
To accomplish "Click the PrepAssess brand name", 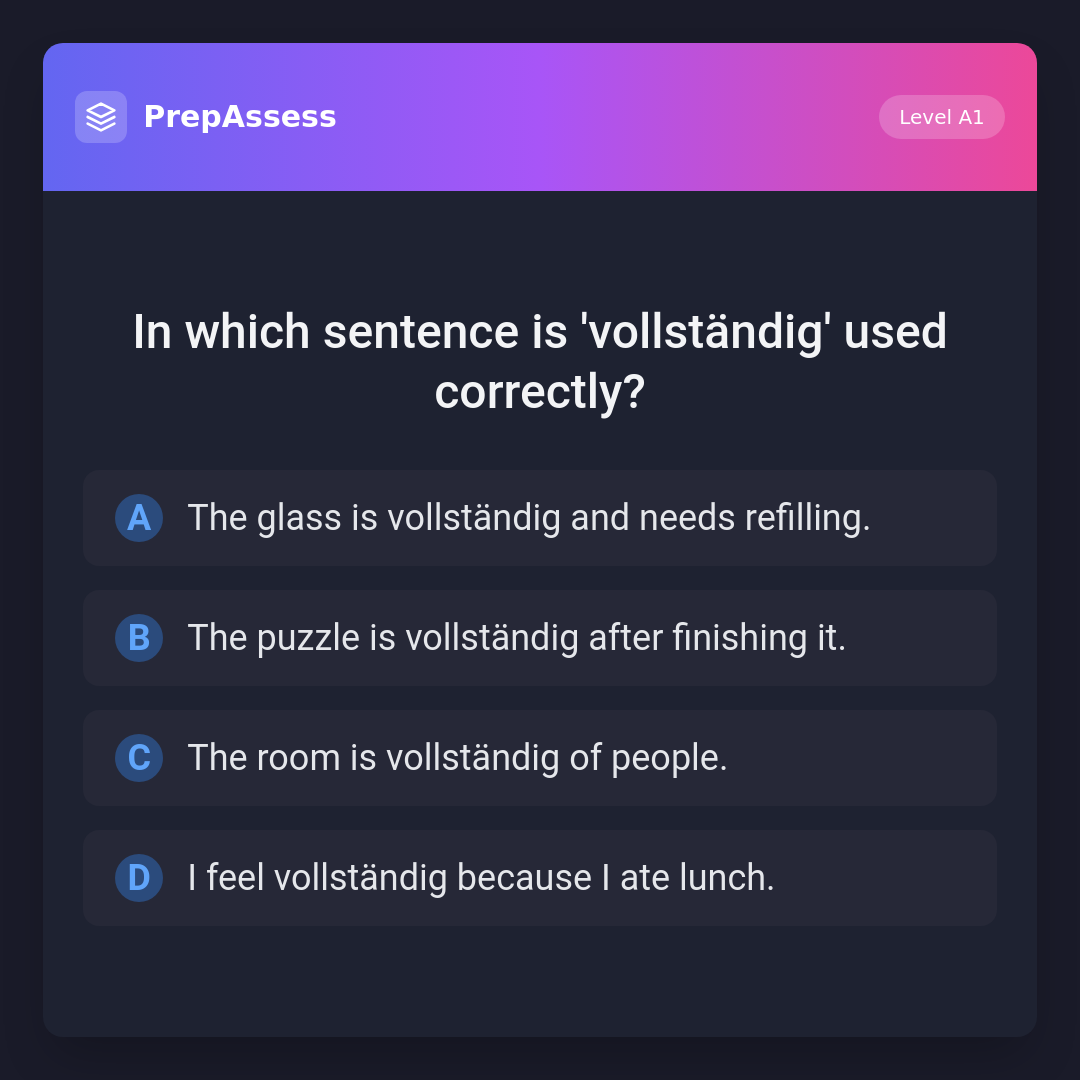I will 240,117.
